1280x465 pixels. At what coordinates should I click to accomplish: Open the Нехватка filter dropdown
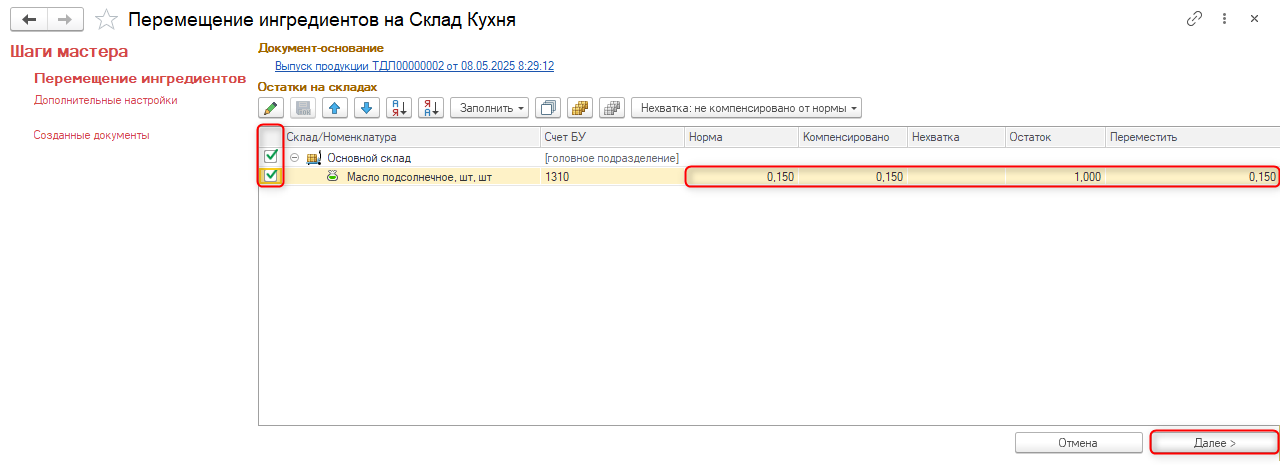coord(746,108)
